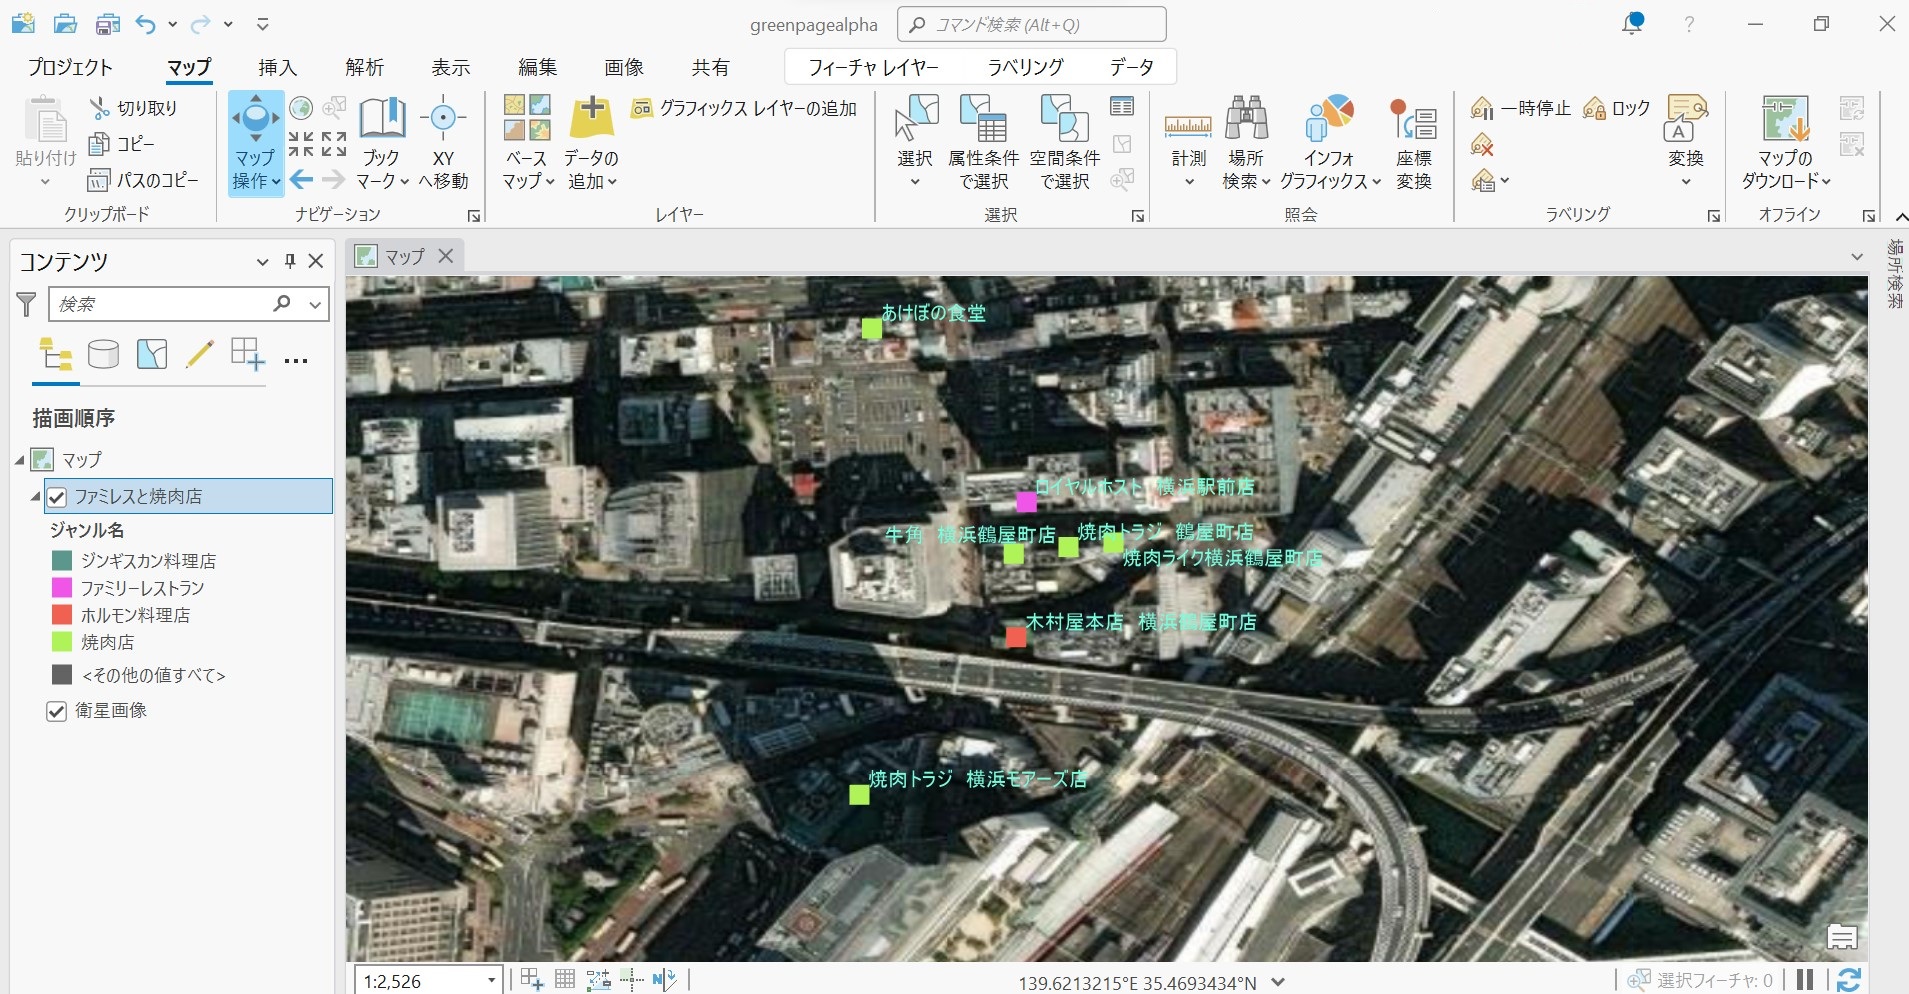This screenshot has height=994, width=1909.
Task: Switch to list by snapping view
Action: point(247,354)
